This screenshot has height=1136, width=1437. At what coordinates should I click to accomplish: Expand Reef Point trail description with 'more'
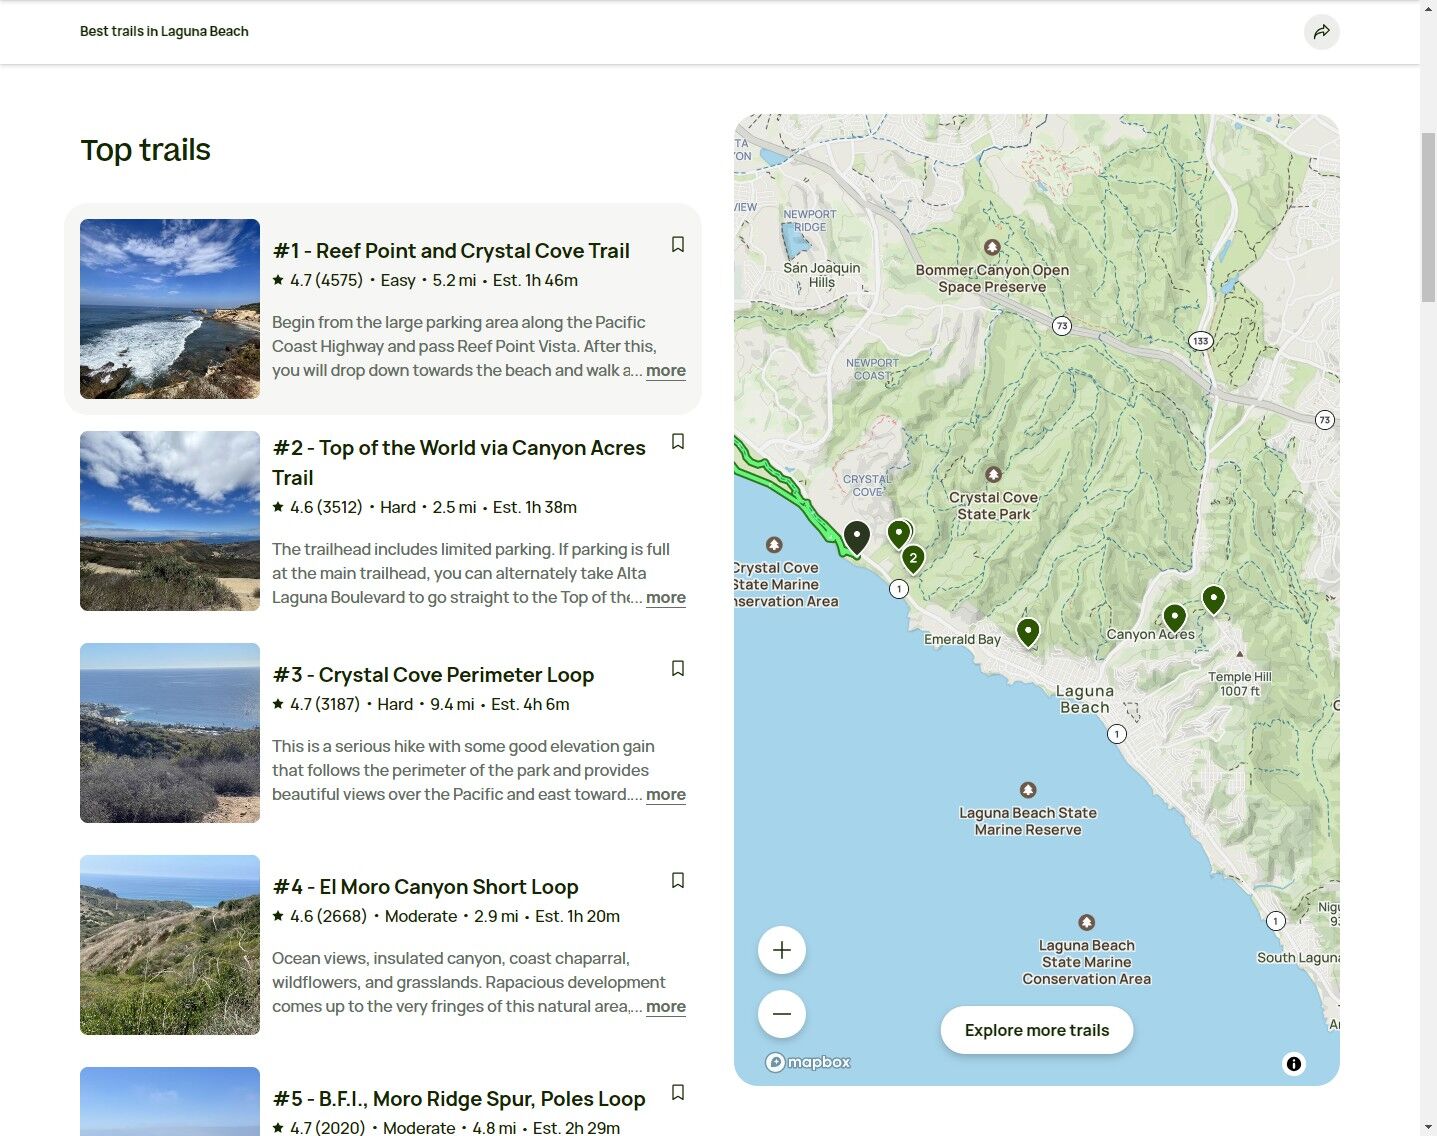tap(666, 371)
